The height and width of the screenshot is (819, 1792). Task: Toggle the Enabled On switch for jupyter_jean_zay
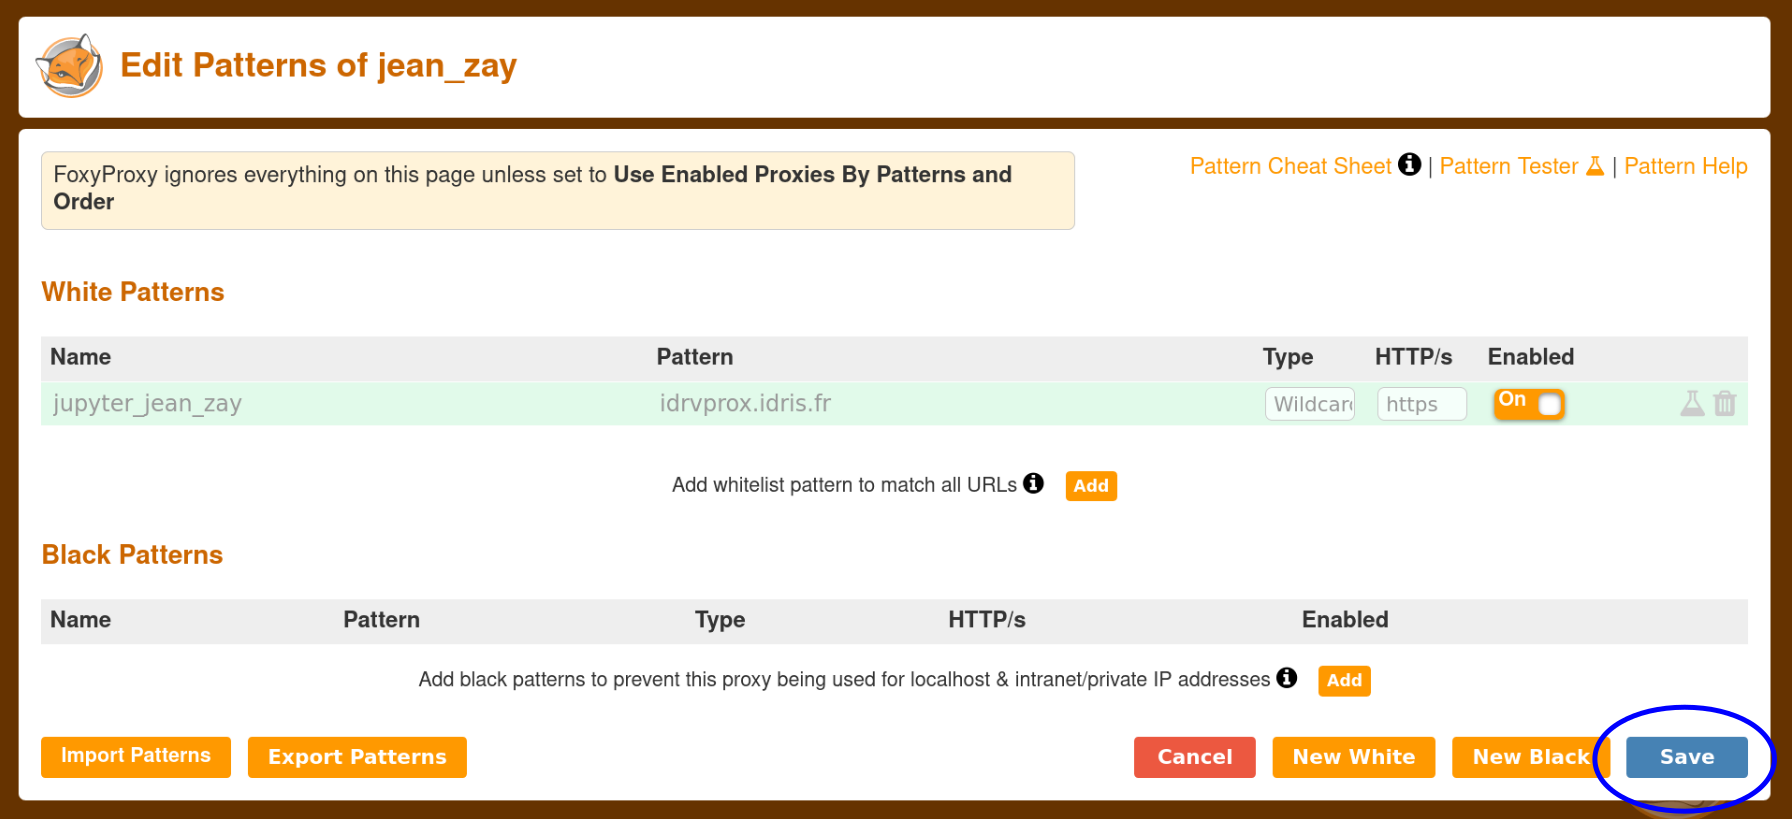point(1529,403)
